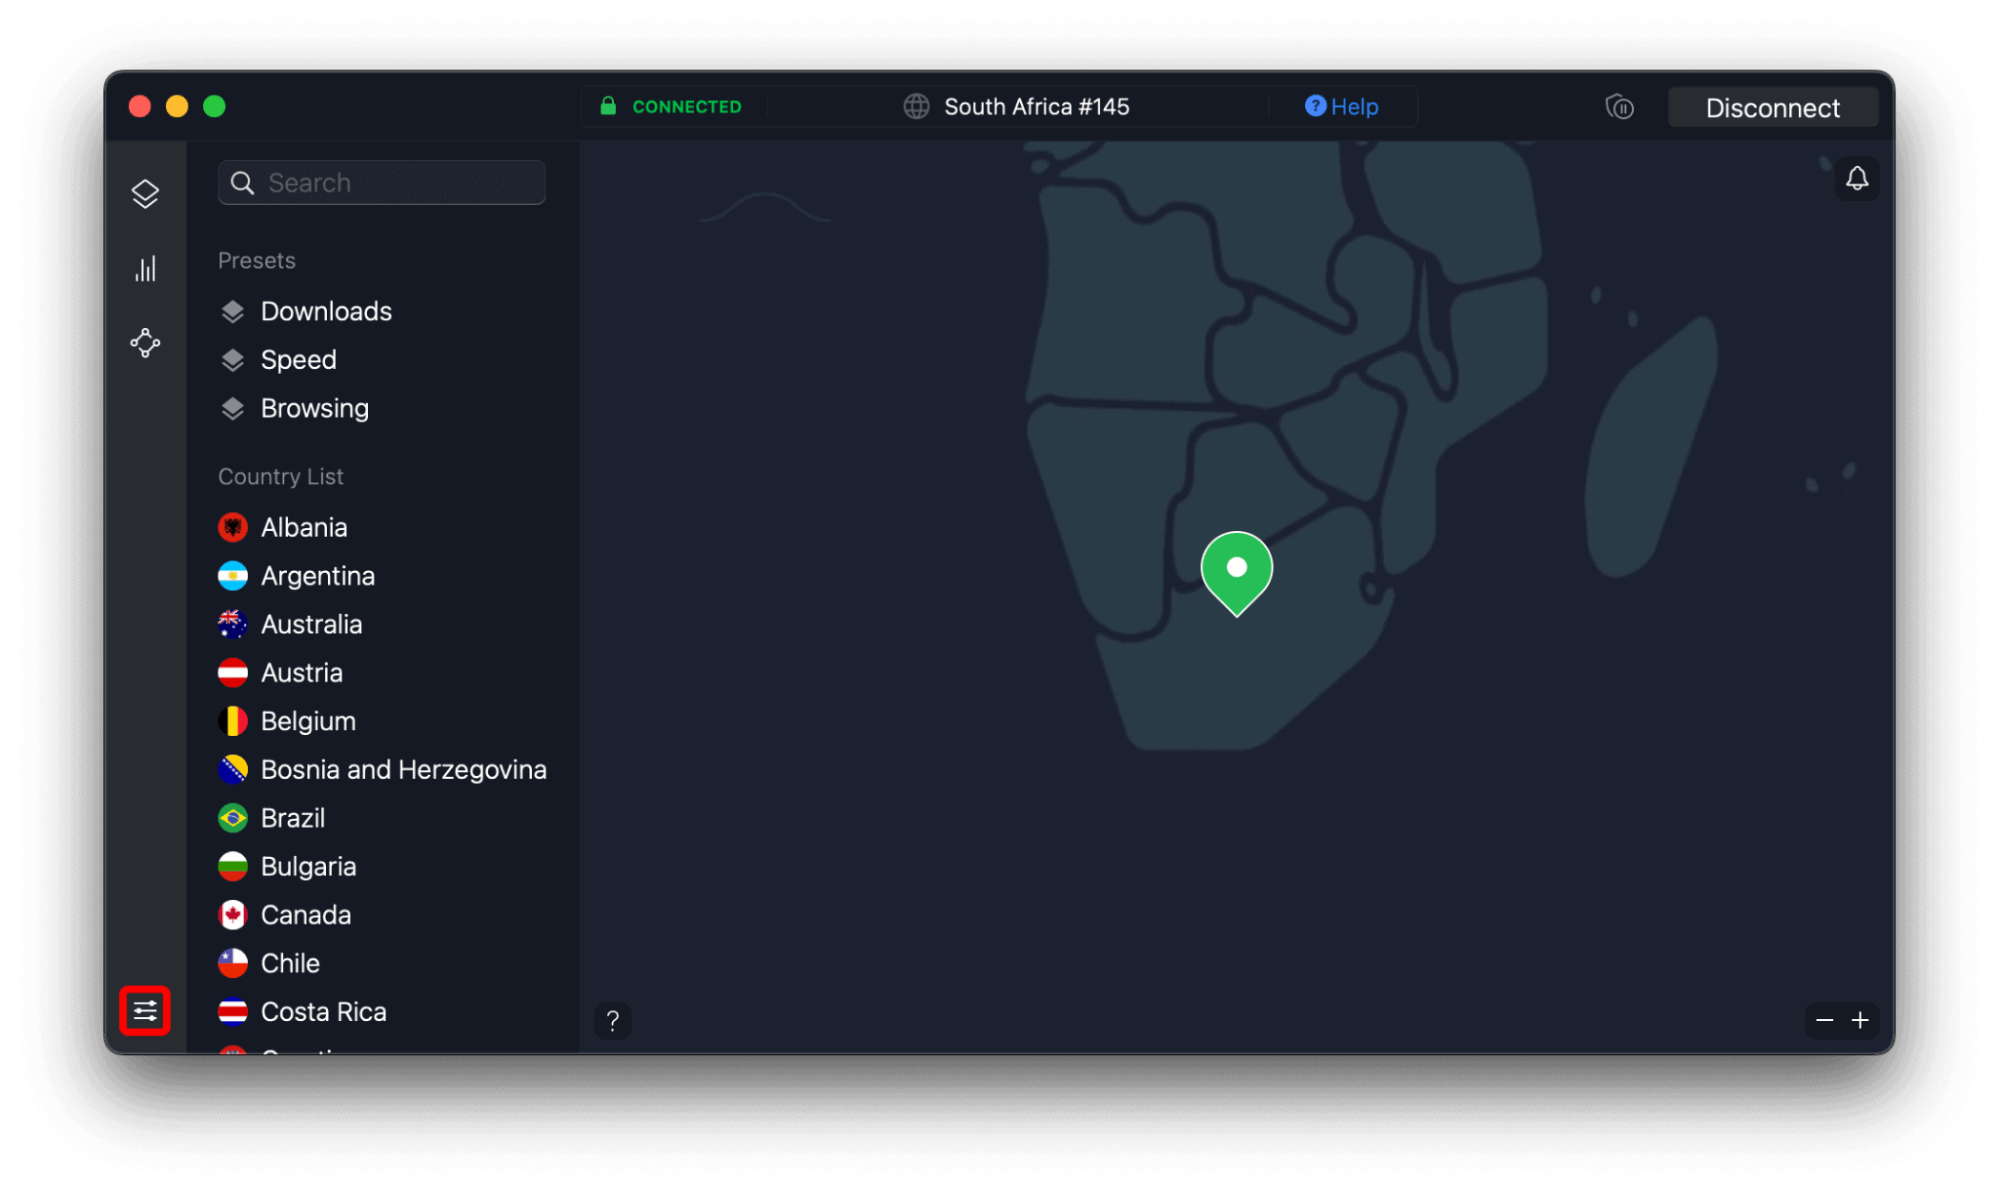Click the pause connection icon beside Disconnect
1999x1193 pixels.
(1620, 107)
